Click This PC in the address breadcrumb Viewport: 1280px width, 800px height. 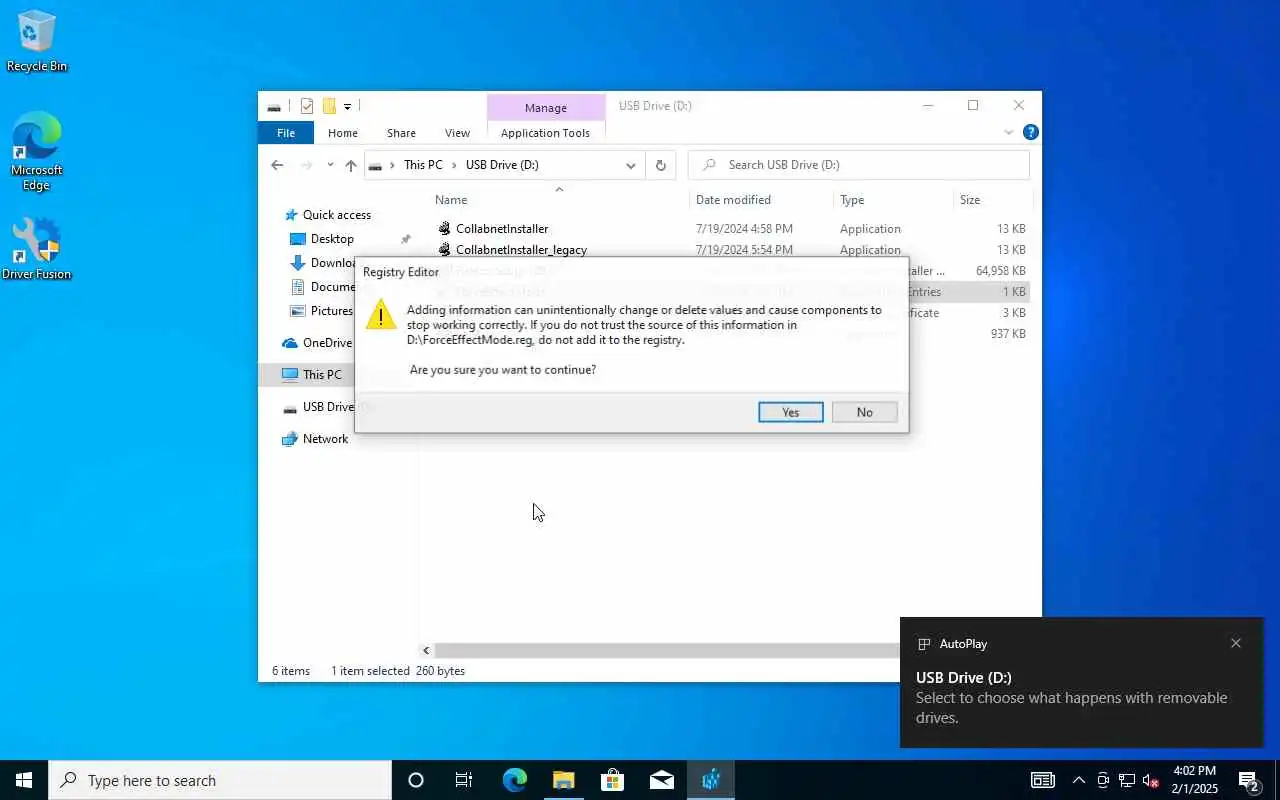[422, 165]
